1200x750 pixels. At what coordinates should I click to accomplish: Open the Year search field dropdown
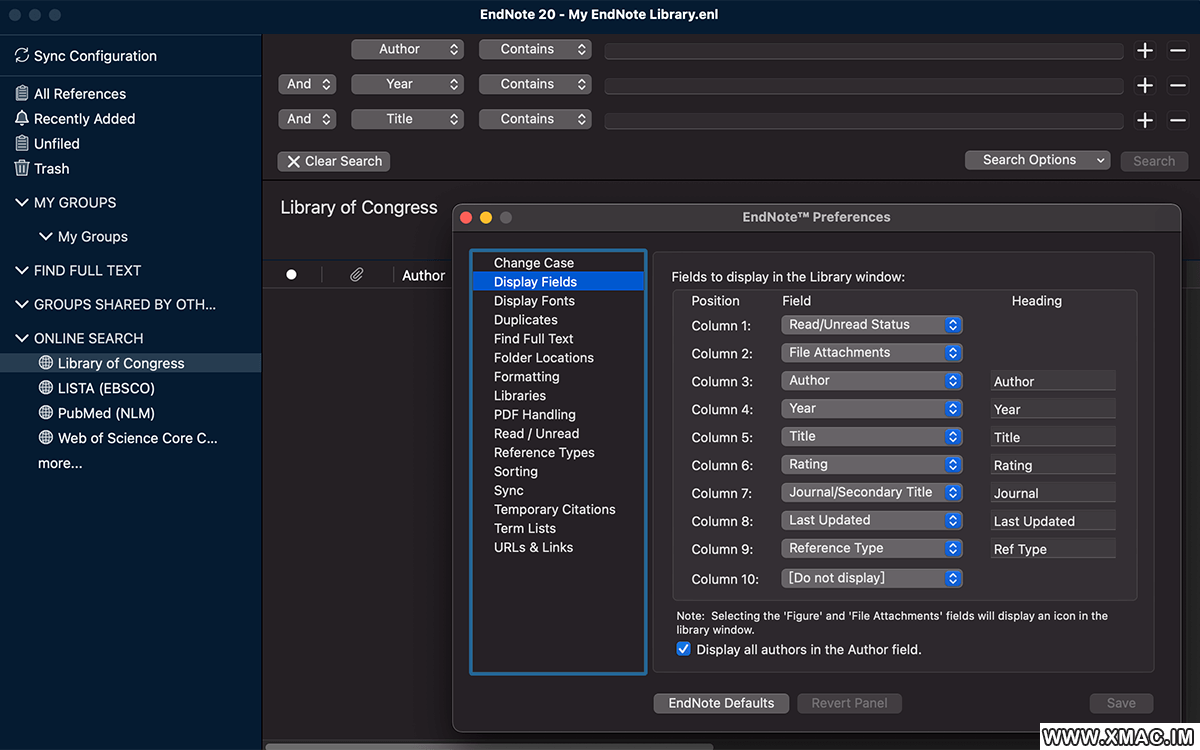407,84
